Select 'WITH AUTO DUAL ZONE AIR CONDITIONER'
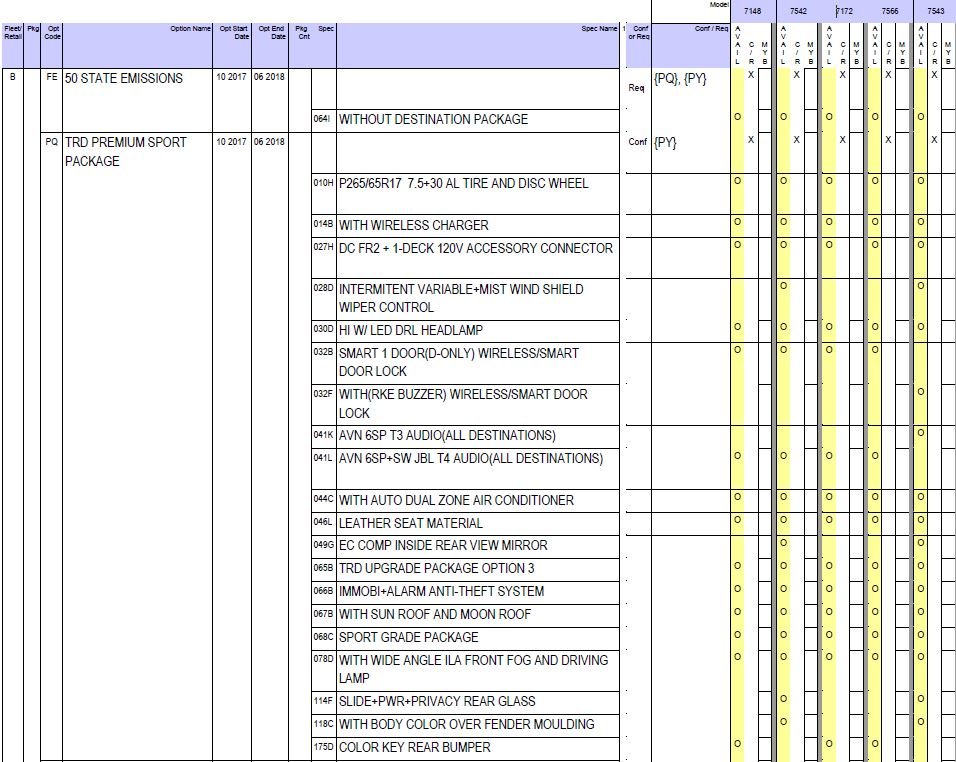The width and height of the screenshot is (956, 762). 456,500
